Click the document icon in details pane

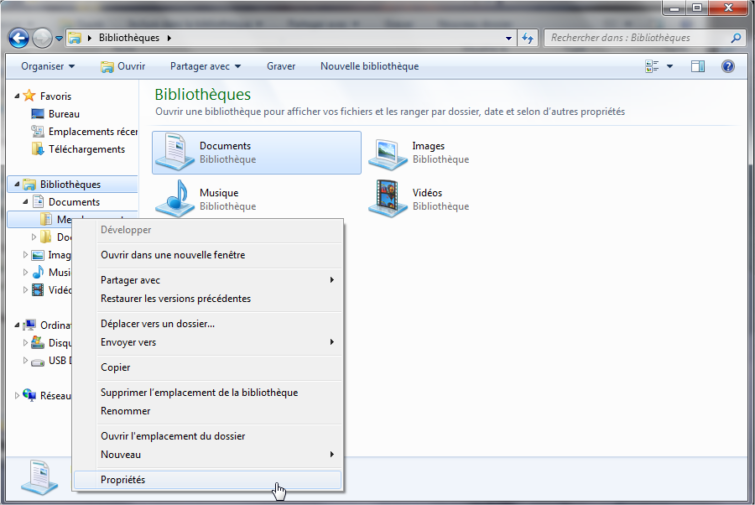39,477
